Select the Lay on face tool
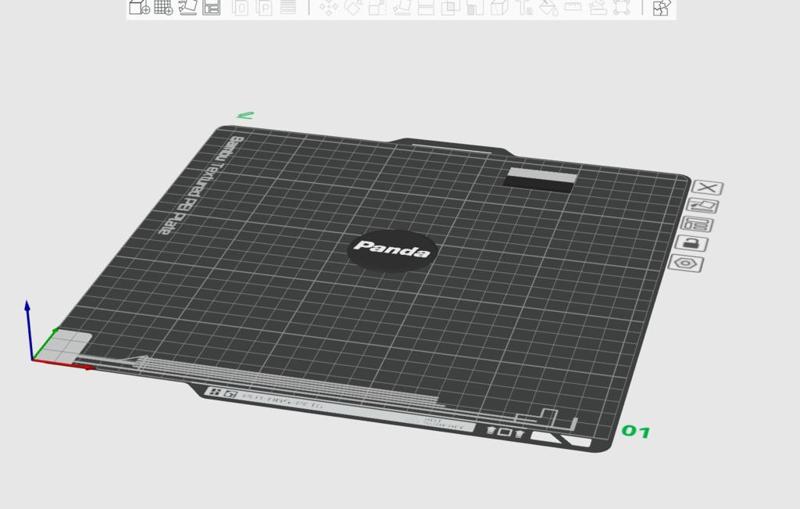The height and width of the screenshot is (509, 800). [402, 8]
